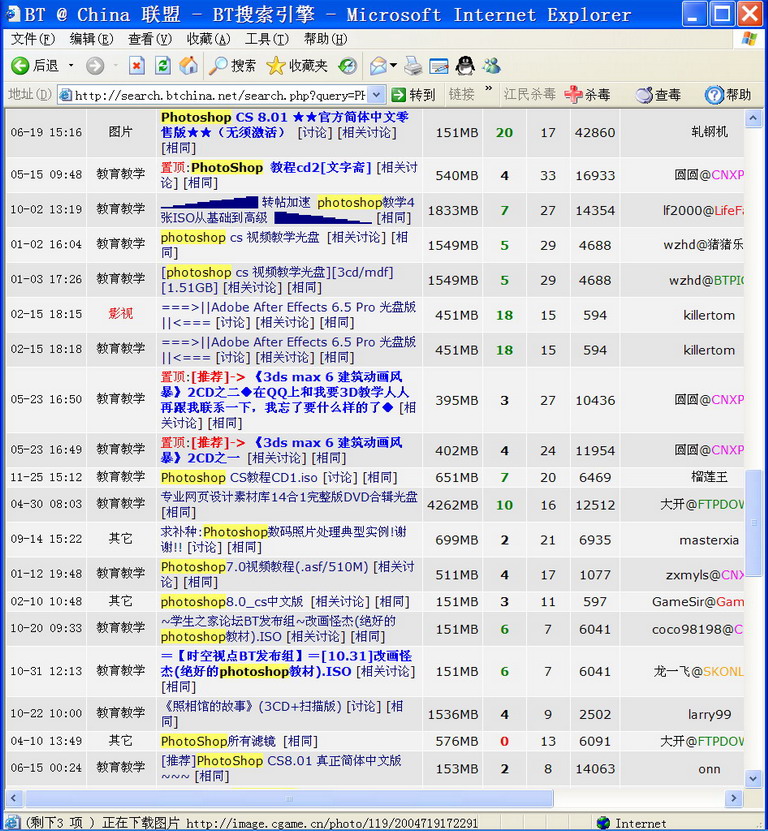Click the 图片 category in the first row
This screenshot has height=831, width=768.
click(120, 132)
